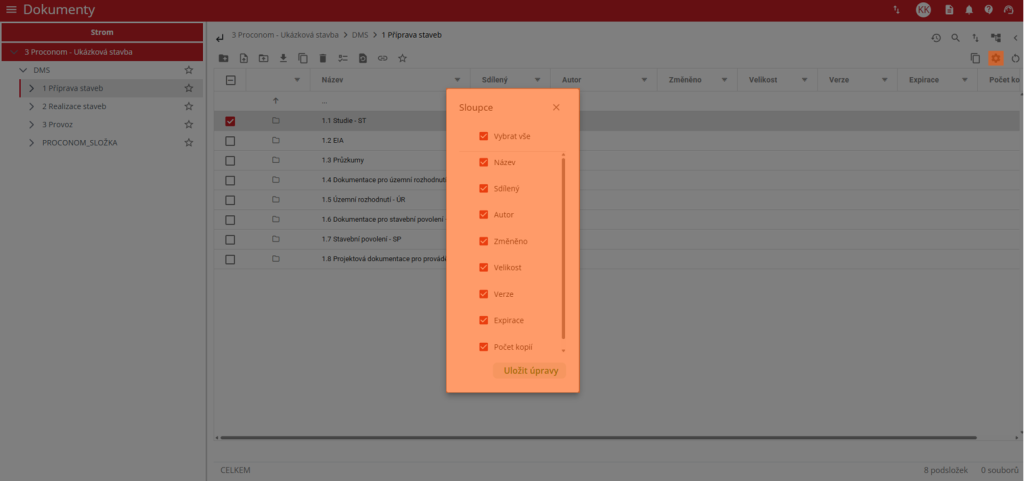Collapse the DMS tree node
Viewport: 1024px width, 481px height.
(x=23, y=71)
